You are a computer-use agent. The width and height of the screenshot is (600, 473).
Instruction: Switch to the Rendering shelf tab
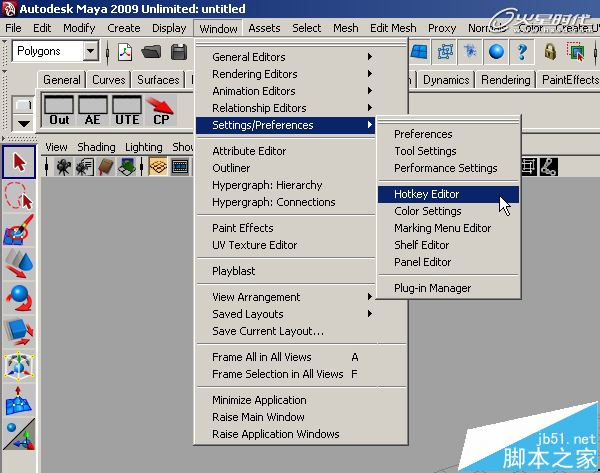coord(505,80)
